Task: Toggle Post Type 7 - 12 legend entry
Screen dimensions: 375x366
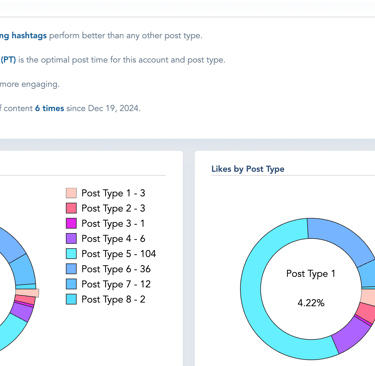Action: pos(108,284)
